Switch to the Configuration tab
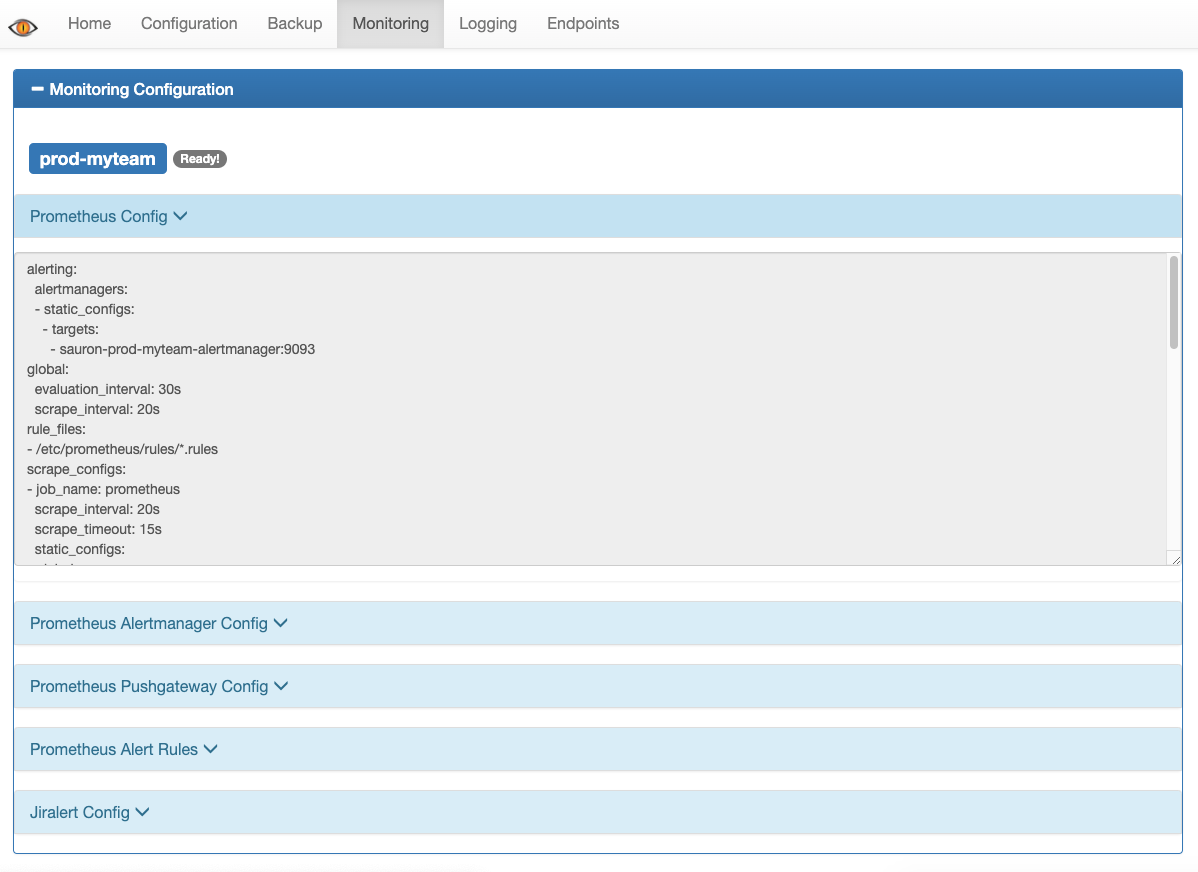1198x872 pixels. click(189, 24)
